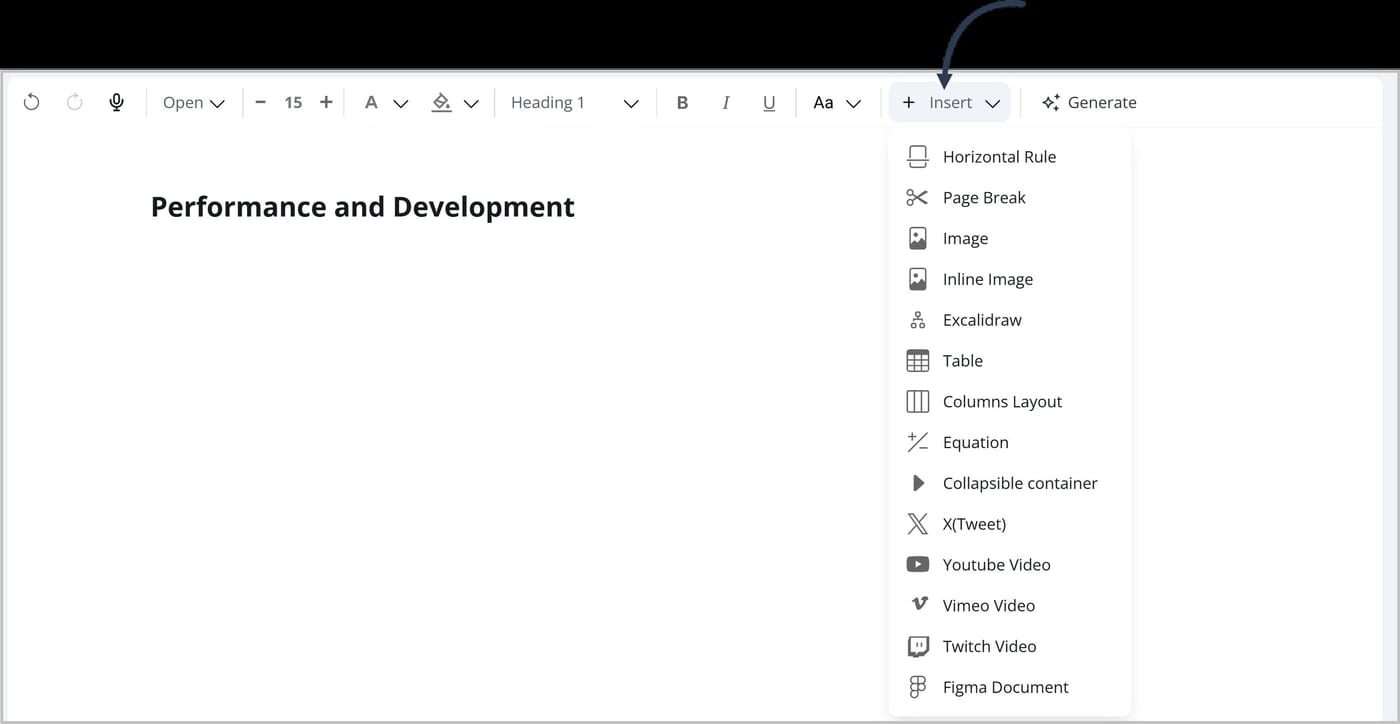1400x724 pixels.
Task: Toggle underline formatting
Action: click(769, 102)
